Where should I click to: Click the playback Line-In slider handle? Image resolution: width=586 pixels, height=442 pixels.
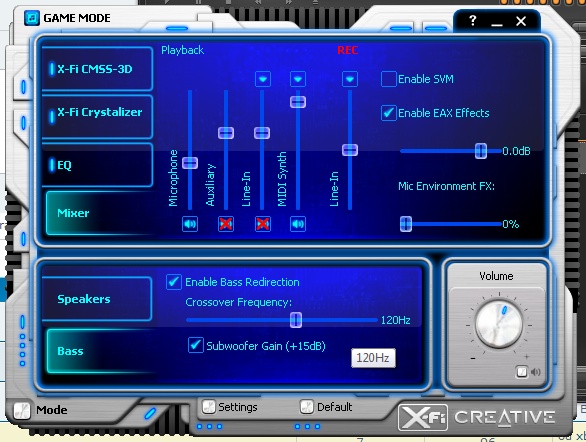262,133
